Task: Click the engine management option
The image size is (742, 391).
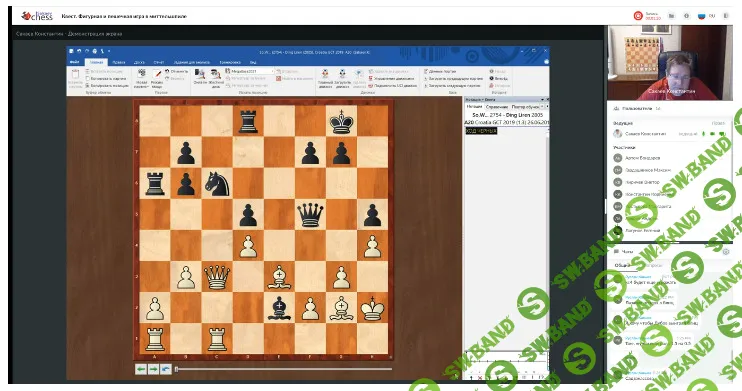Action: coord(391,79)
